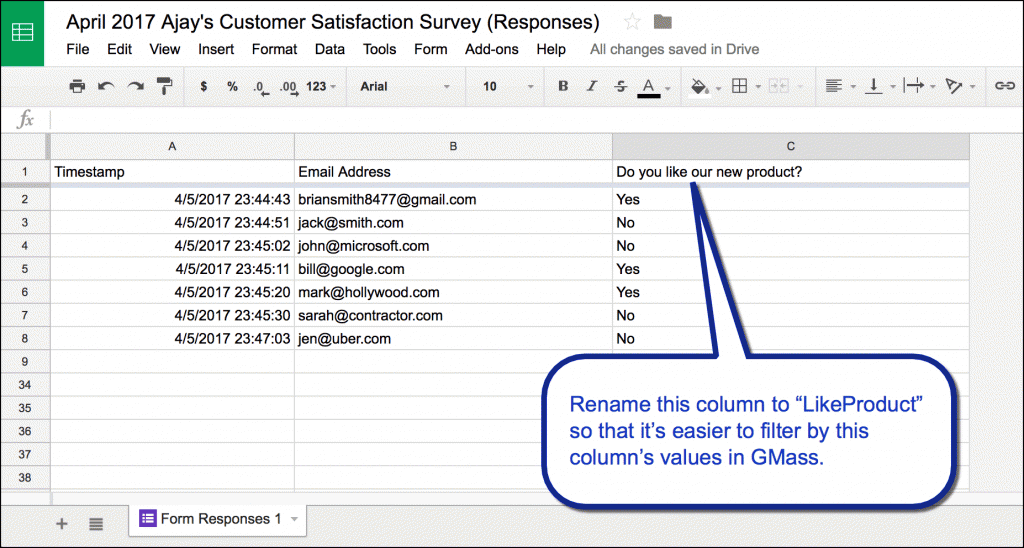1024x548 pixels.
Task: Click All changes saved in Drive
Action: pyautogui.click(x=674, y=49)
